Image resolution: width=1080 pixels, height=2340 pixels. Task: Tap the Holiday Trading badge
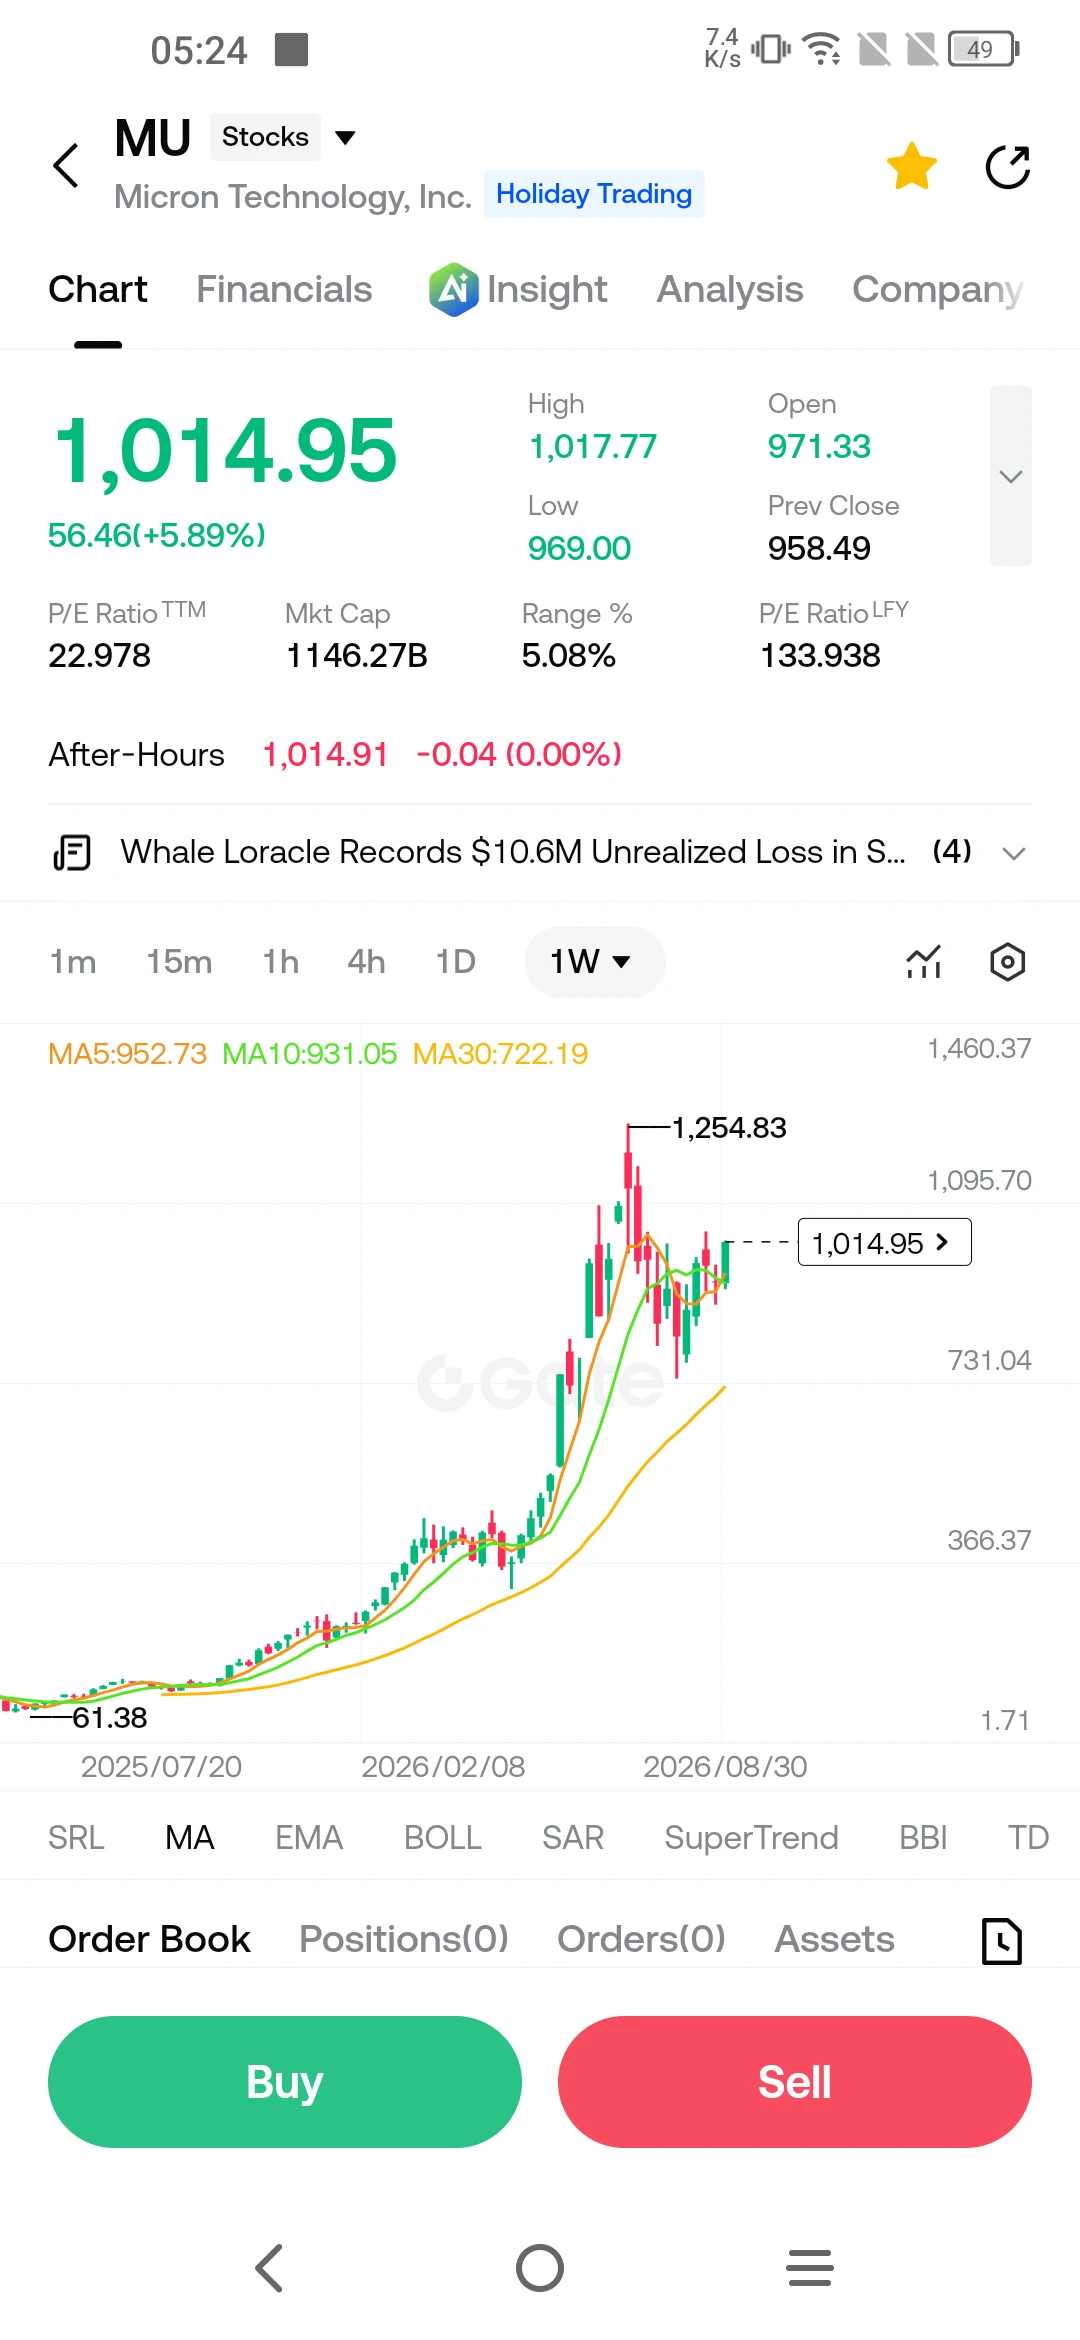click(x=594, y=194)
